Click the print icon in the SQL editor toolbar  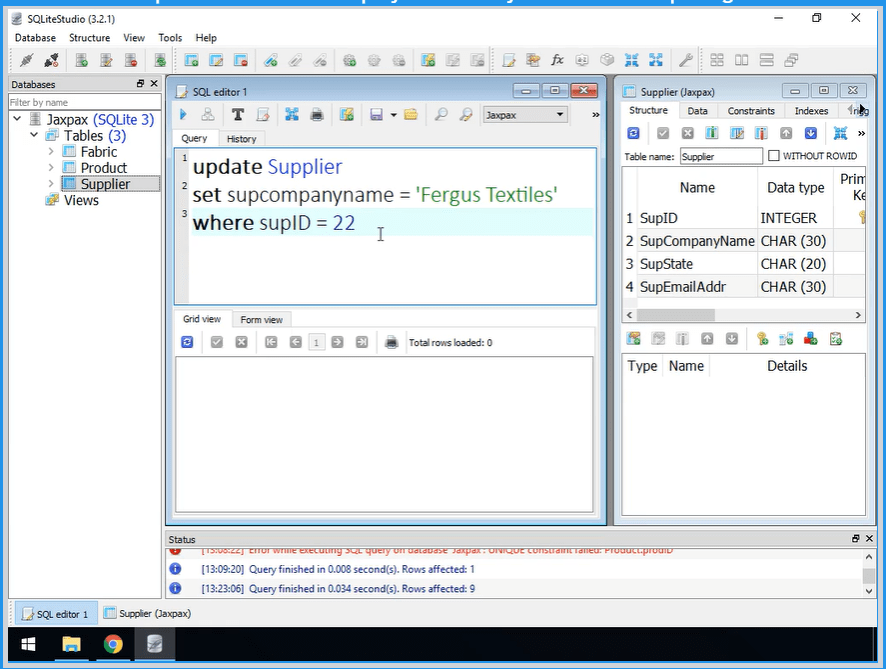(x=317, y=115)
